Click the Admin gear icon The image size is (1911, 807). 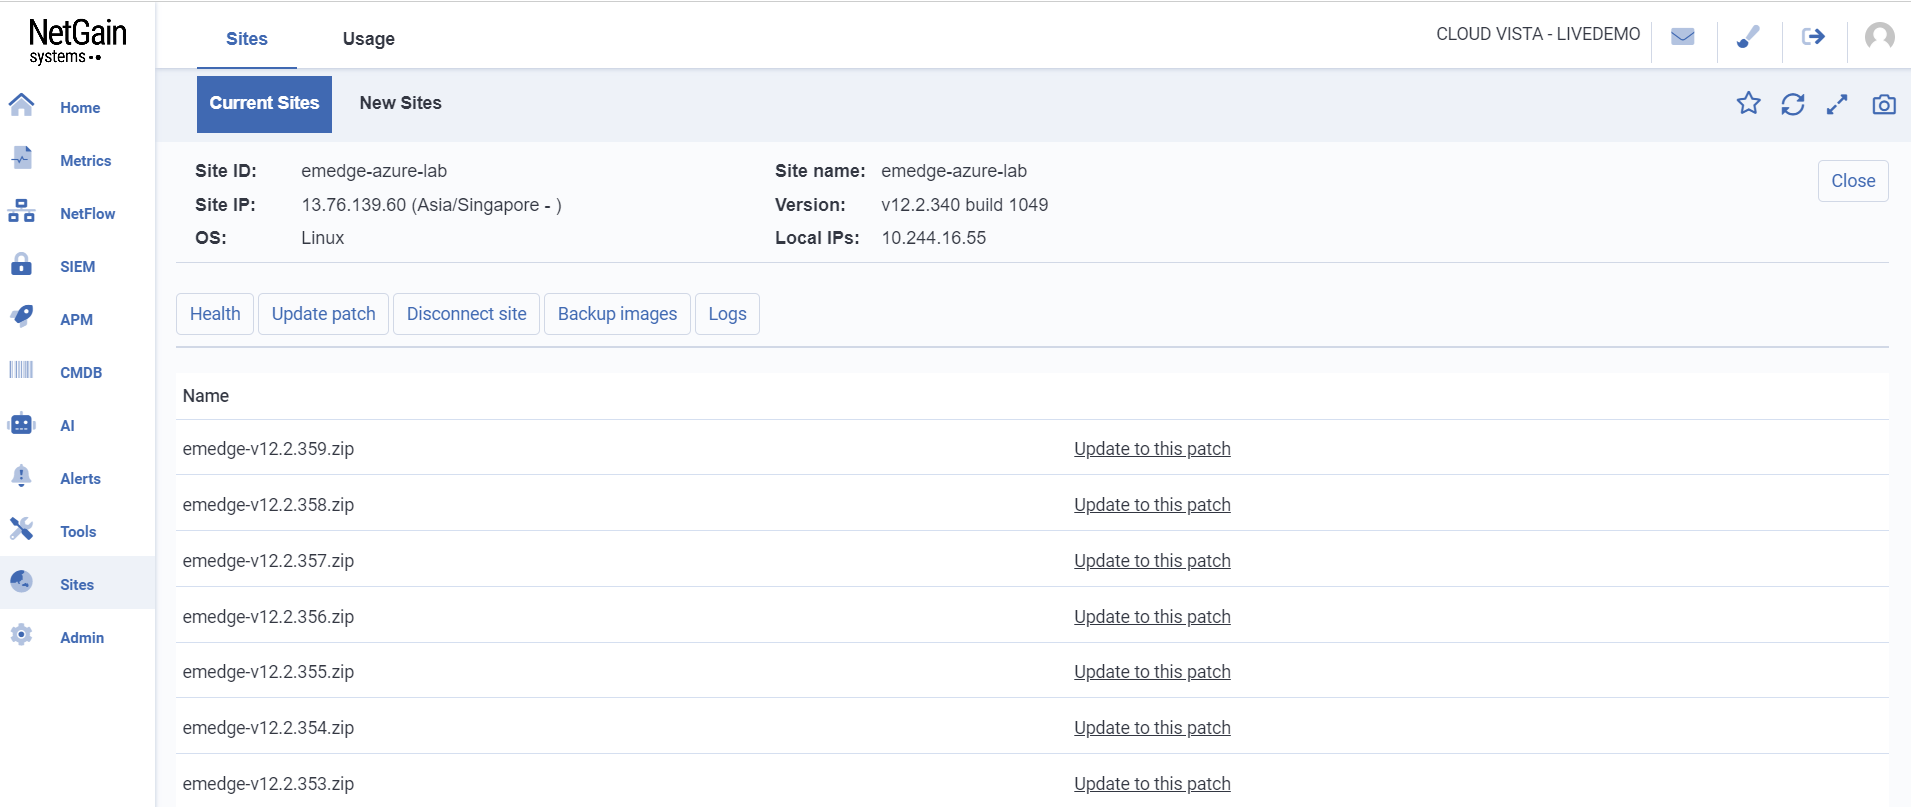21,635
